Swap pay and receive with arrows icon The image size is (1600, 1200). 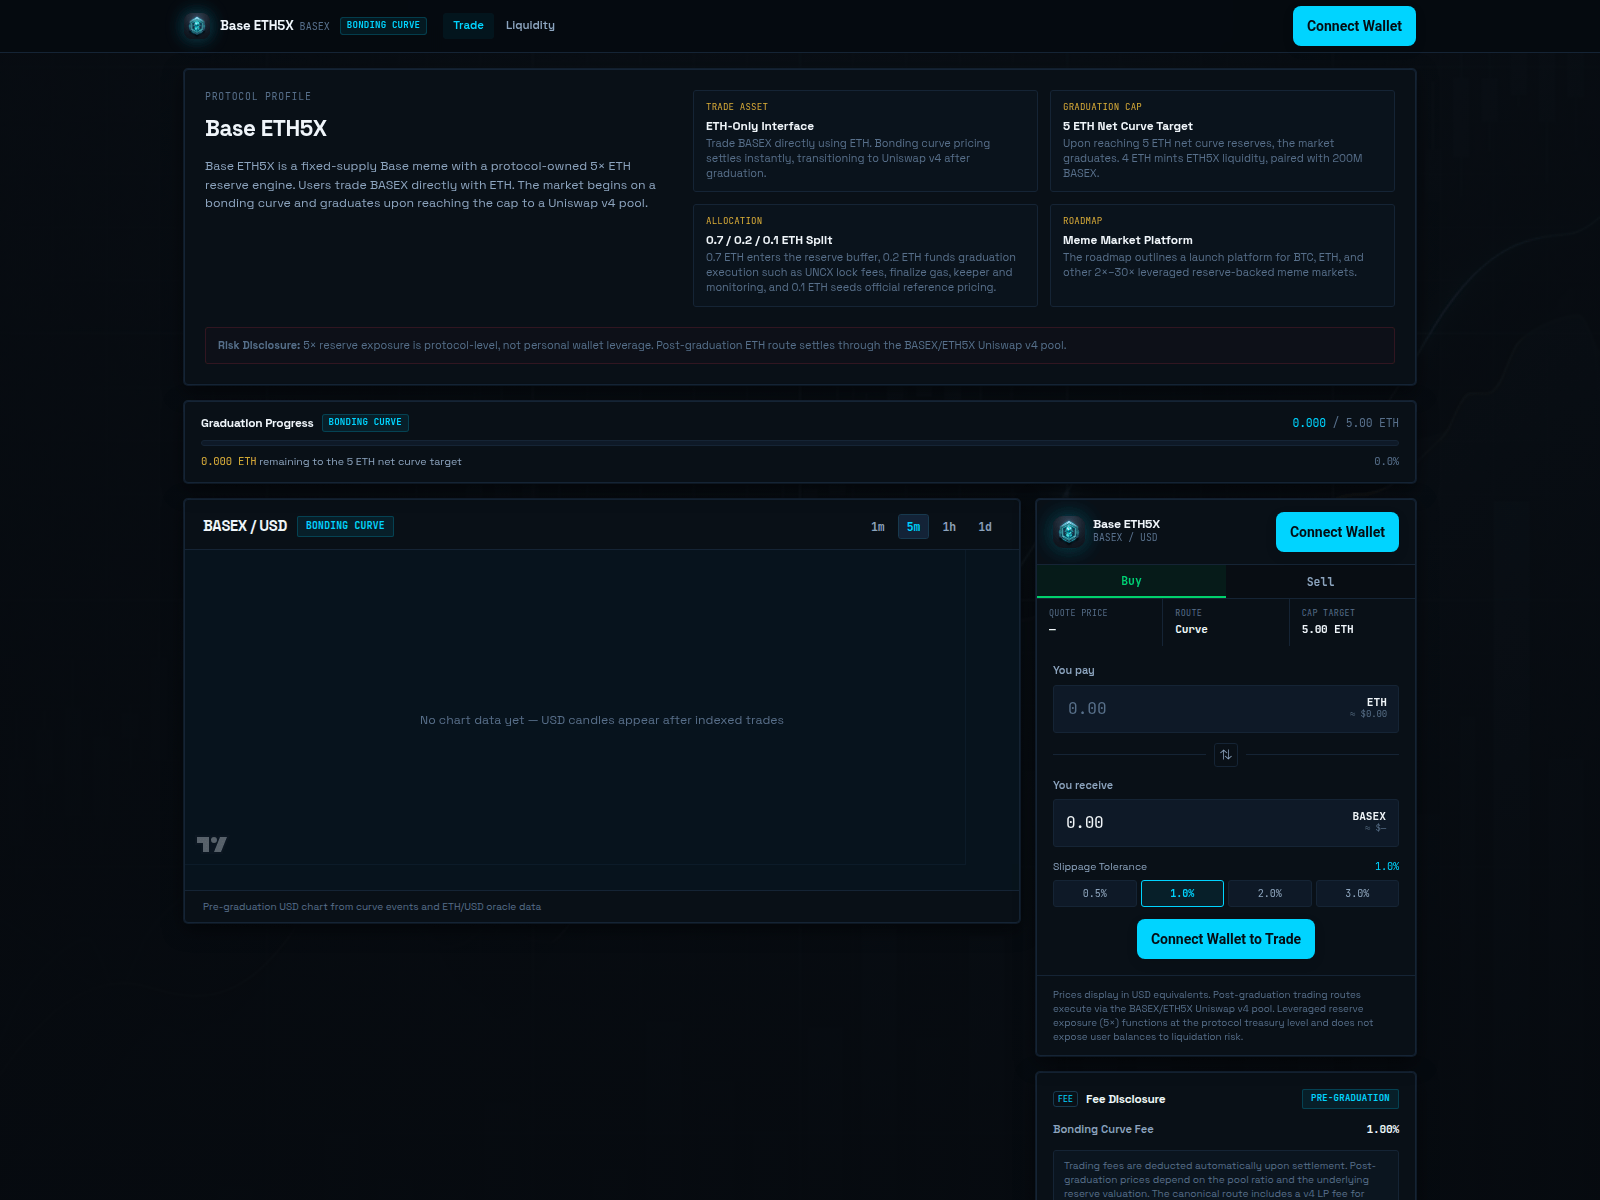click(x=1226, y=755)
